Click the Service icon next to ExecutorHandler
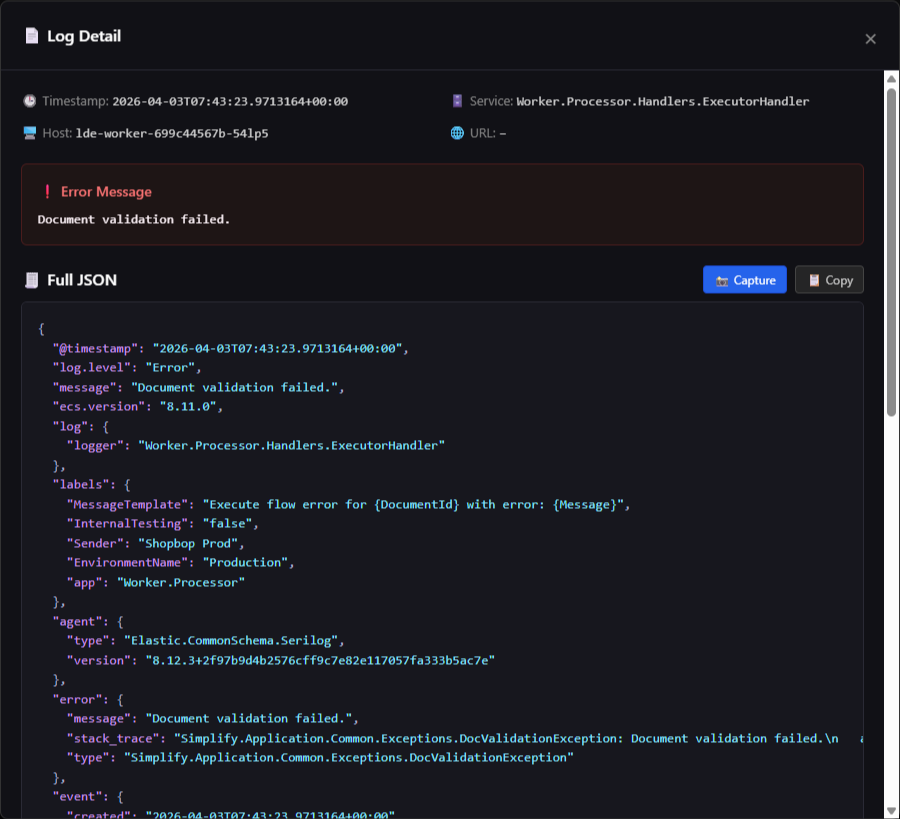This screenshot has width=900, height=819. (457, 101)
